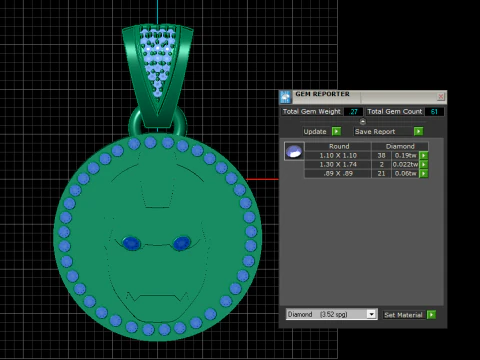480x360 pixels.
Task: Click the 0.19tw weight cell
Action: tap(405, 155)
